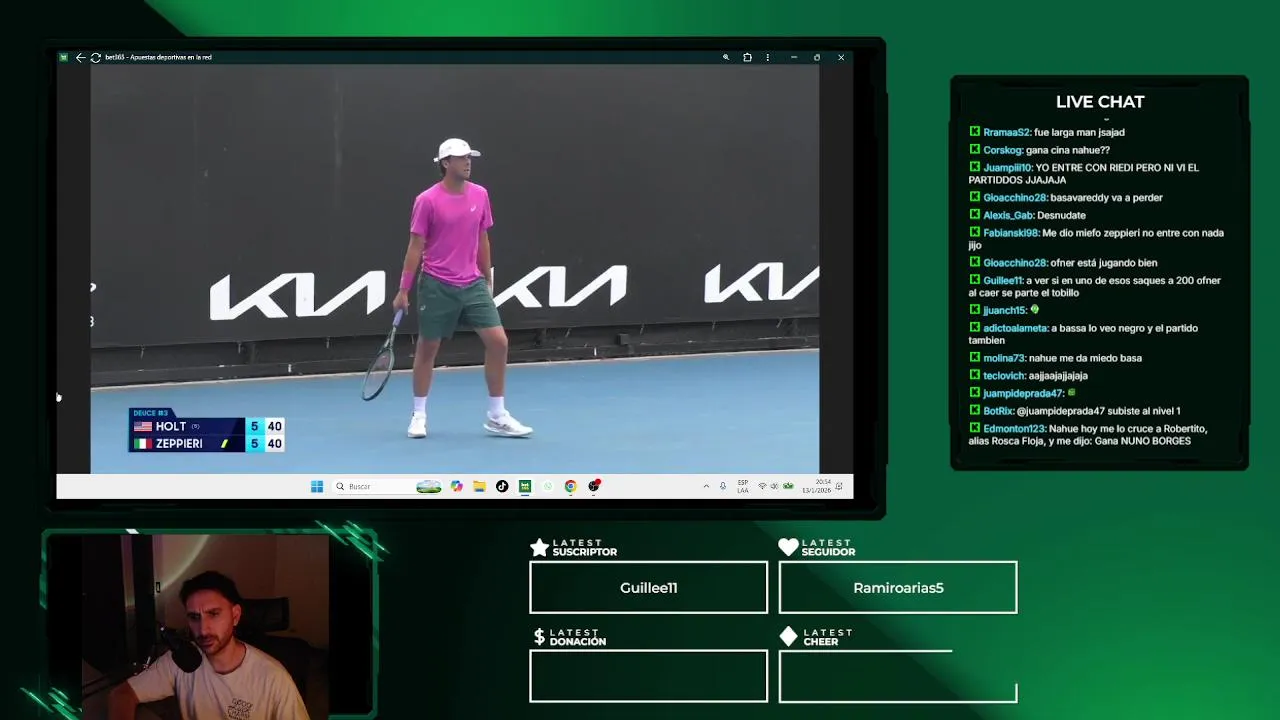Click the DEUCE #3 scoreboard label

coord(151,413)
